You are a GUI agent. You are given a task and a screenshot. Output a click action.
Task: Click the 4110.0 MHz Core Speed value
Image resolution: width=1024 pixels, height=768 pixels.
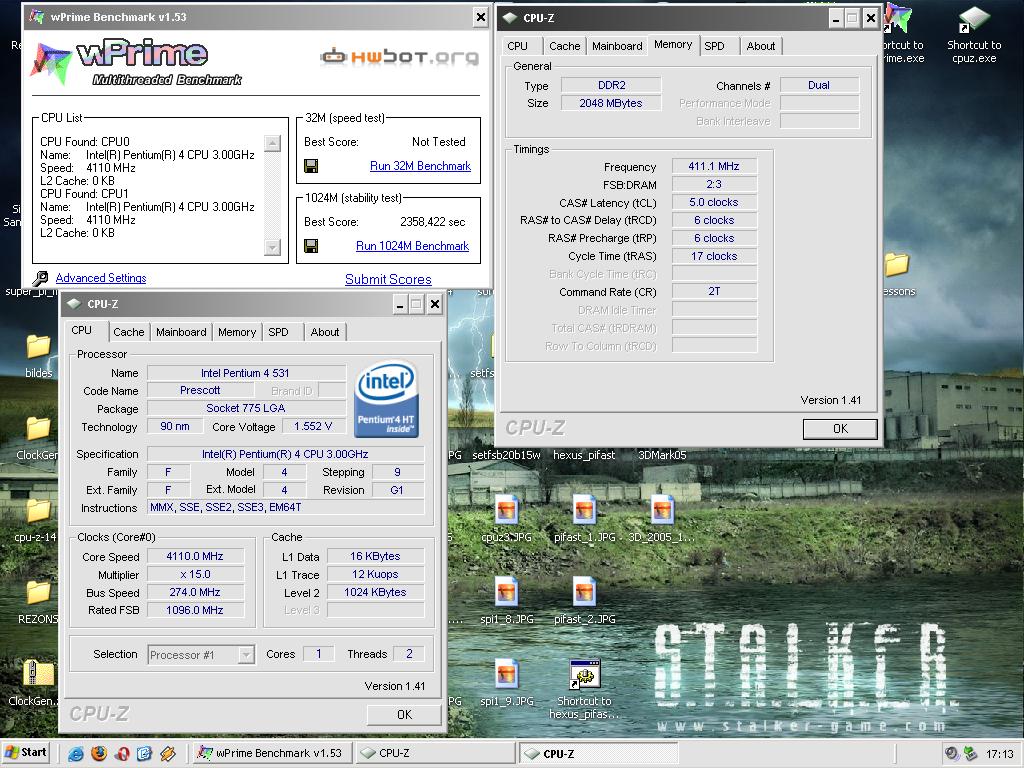coord(195,556)
